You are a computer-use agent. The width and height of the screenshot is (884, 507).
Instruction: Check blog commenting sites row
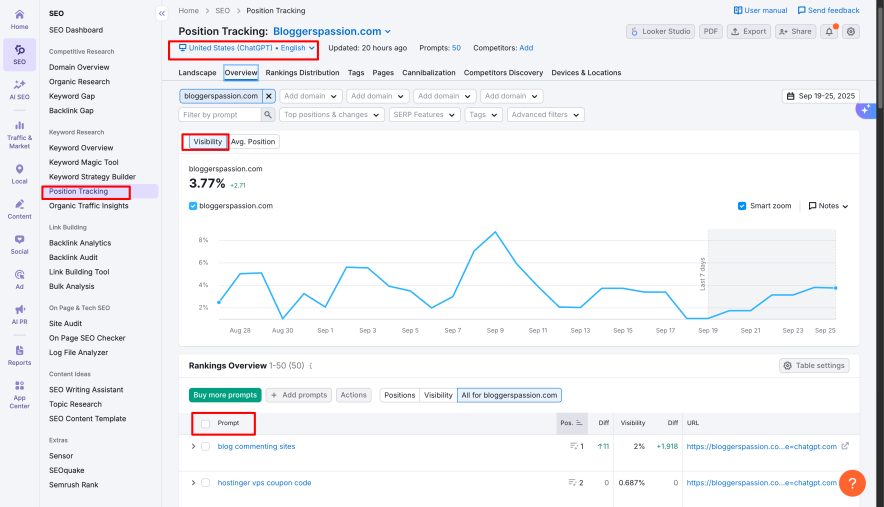205,447
